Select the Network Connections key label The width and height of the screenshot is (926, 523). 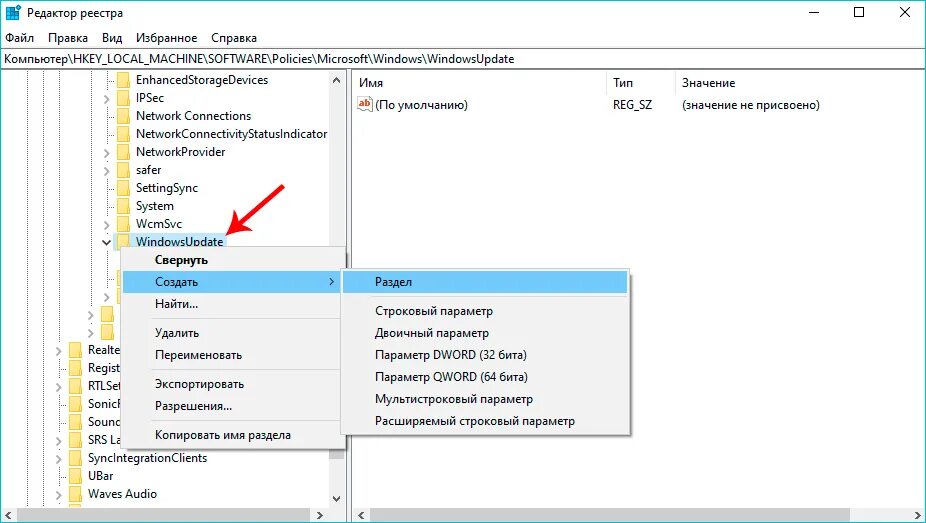point(193,116)
